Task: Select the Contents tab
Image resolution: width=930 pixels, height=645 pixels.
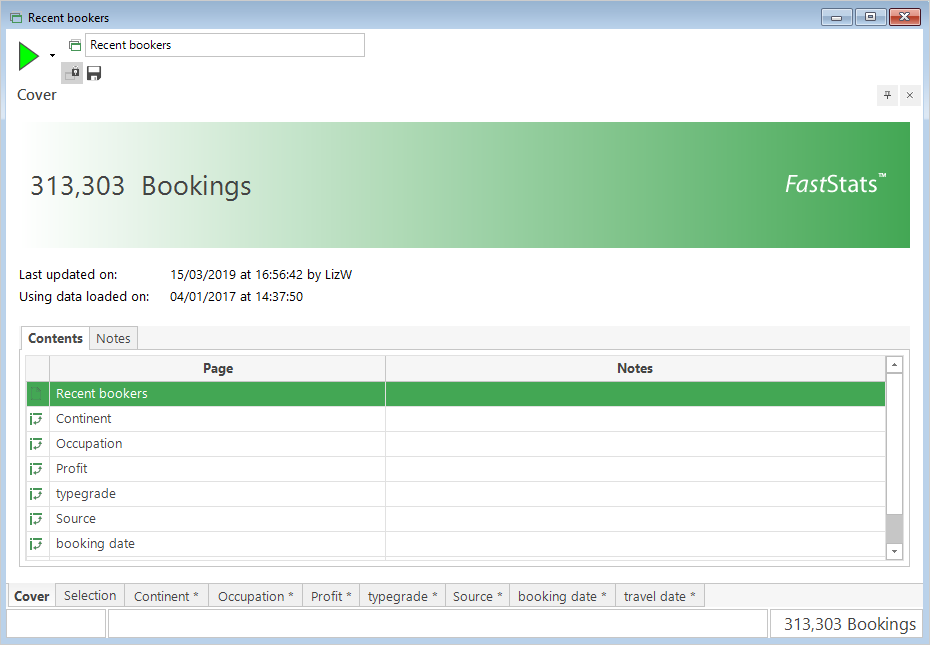Action: [55, 338]
